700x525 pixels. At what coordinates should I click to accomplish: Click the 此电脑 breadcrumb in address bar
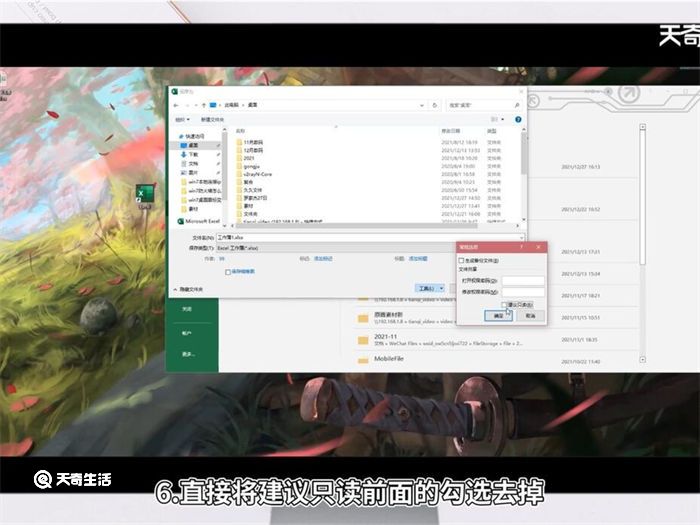point(231,105)
